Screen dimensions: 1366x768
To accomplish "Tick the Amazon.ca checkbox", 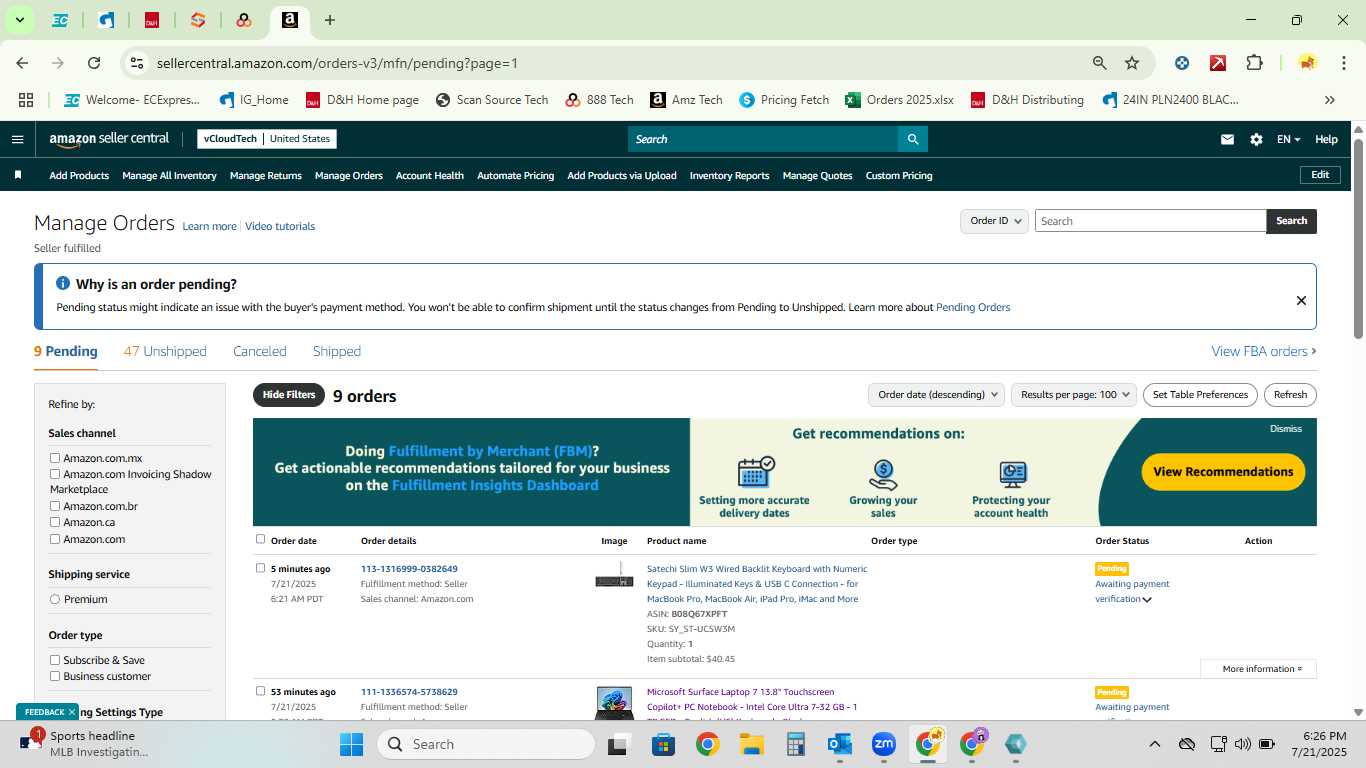I will click(55, 522).
